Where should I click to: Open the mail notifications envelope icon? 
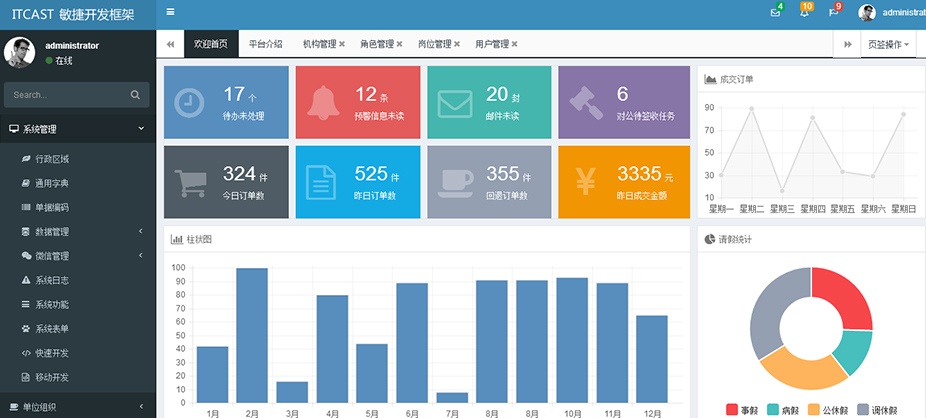click(x=776, y=12)
